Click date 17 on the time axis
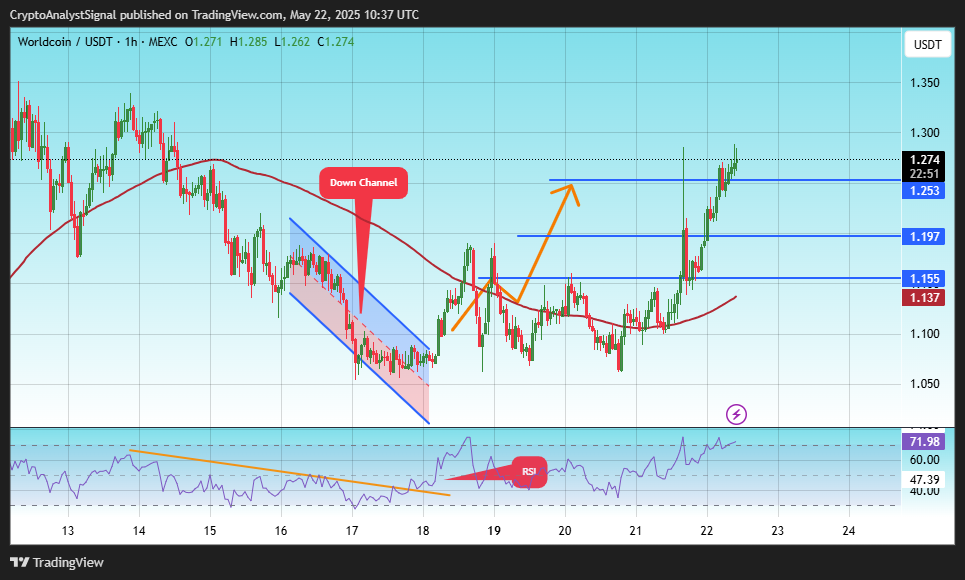This screenshot has height=580, width=965. [352, 531]
